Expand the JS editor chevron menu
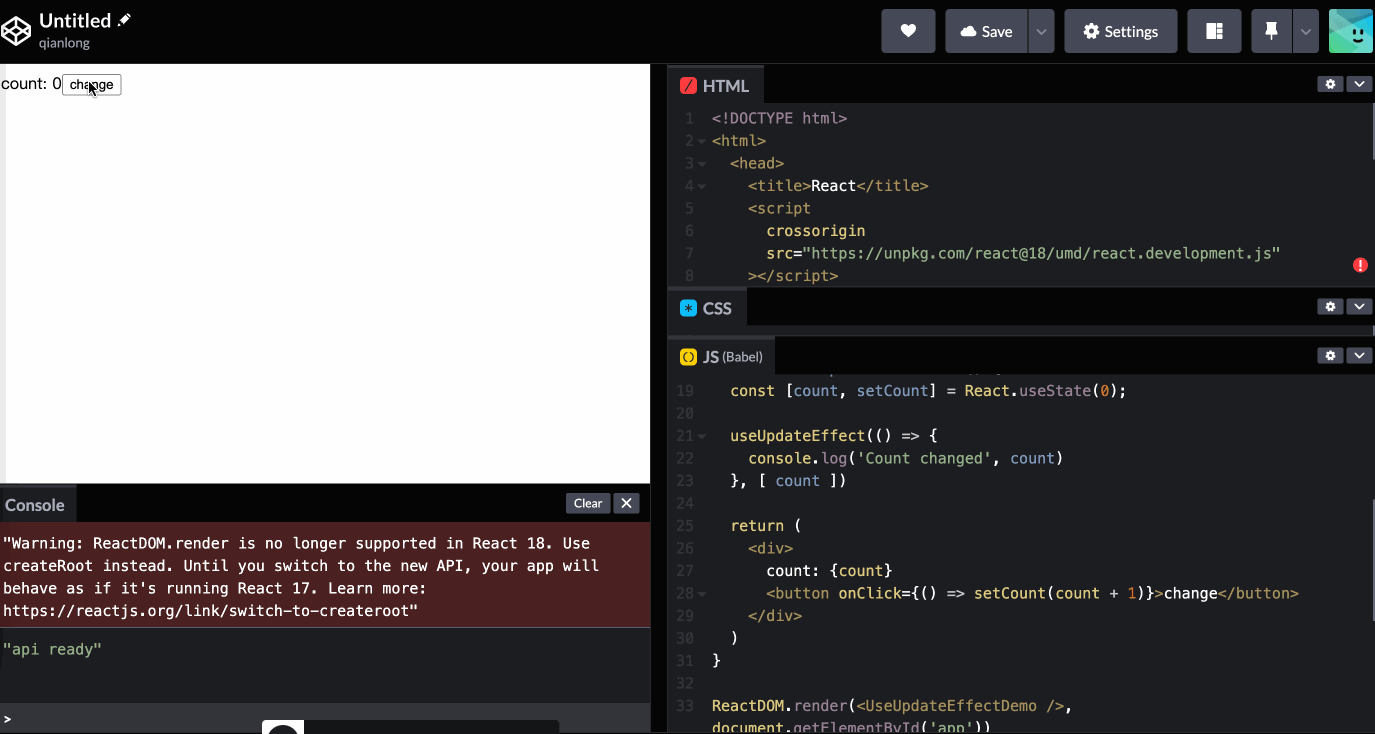Image resolution: width=1375 pixels, height=734 pixels. 1358,355
